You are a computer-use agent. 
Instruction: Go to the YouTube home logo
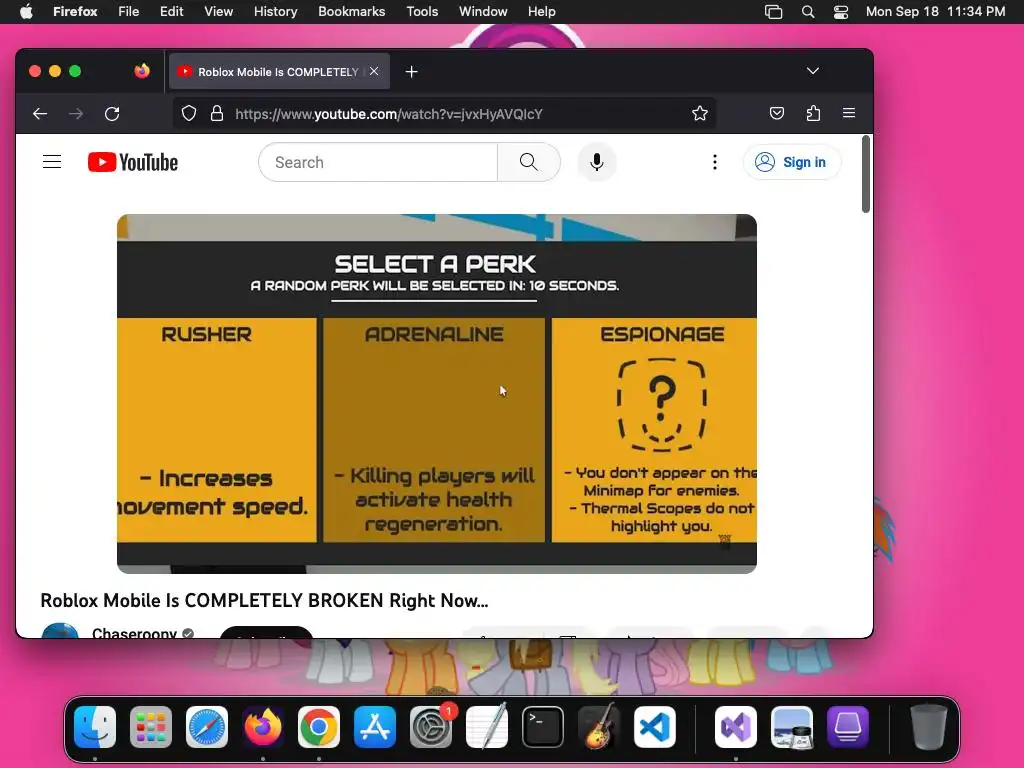[x=133, y=162]
